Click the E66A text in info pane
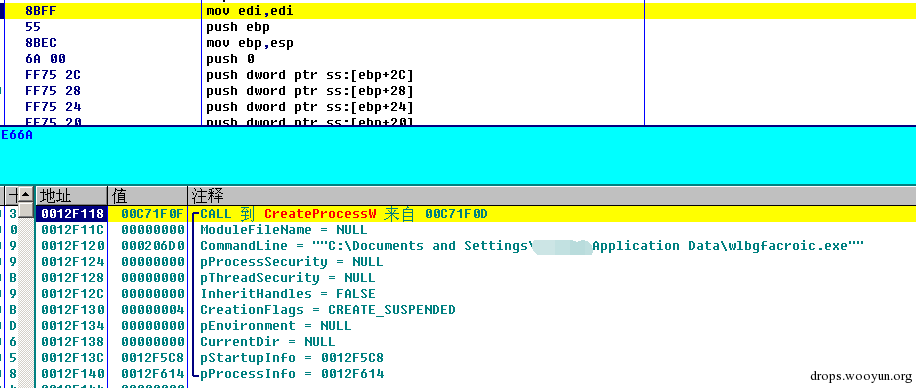 pos(17,135)
